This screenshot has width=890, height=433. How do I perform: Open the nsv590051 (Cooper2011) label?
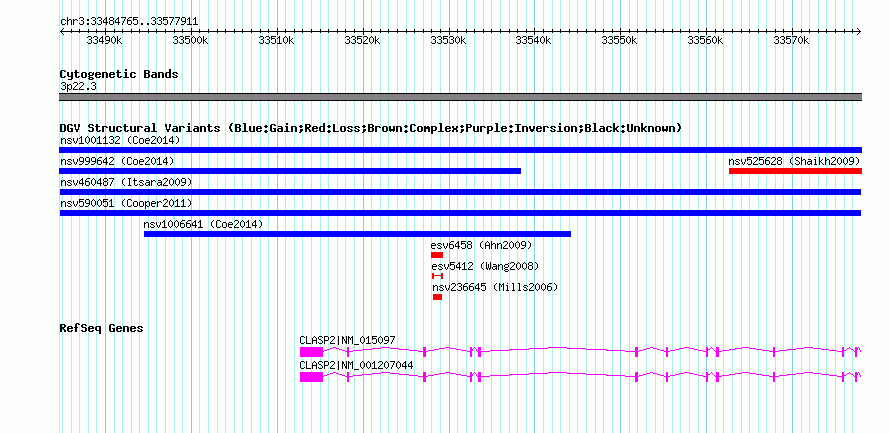[x=126, y=203]
